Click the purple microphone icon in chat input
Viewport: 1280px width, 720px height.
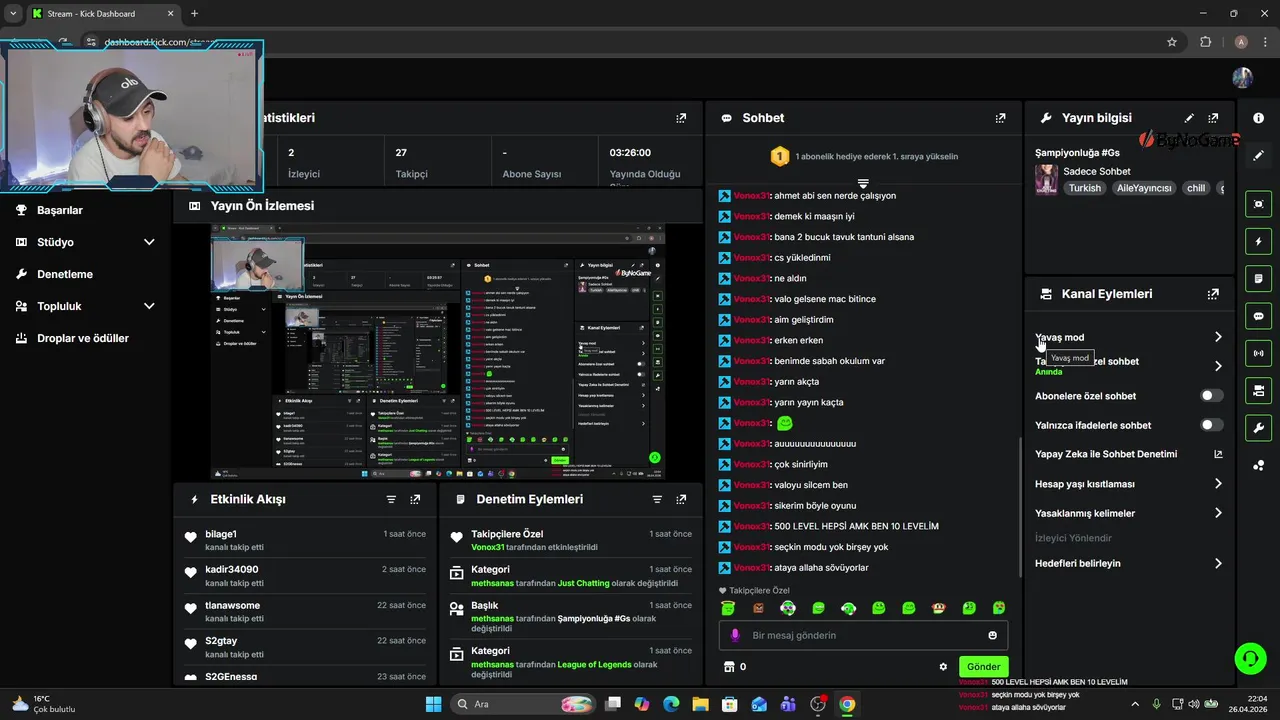tap(736, 635)
